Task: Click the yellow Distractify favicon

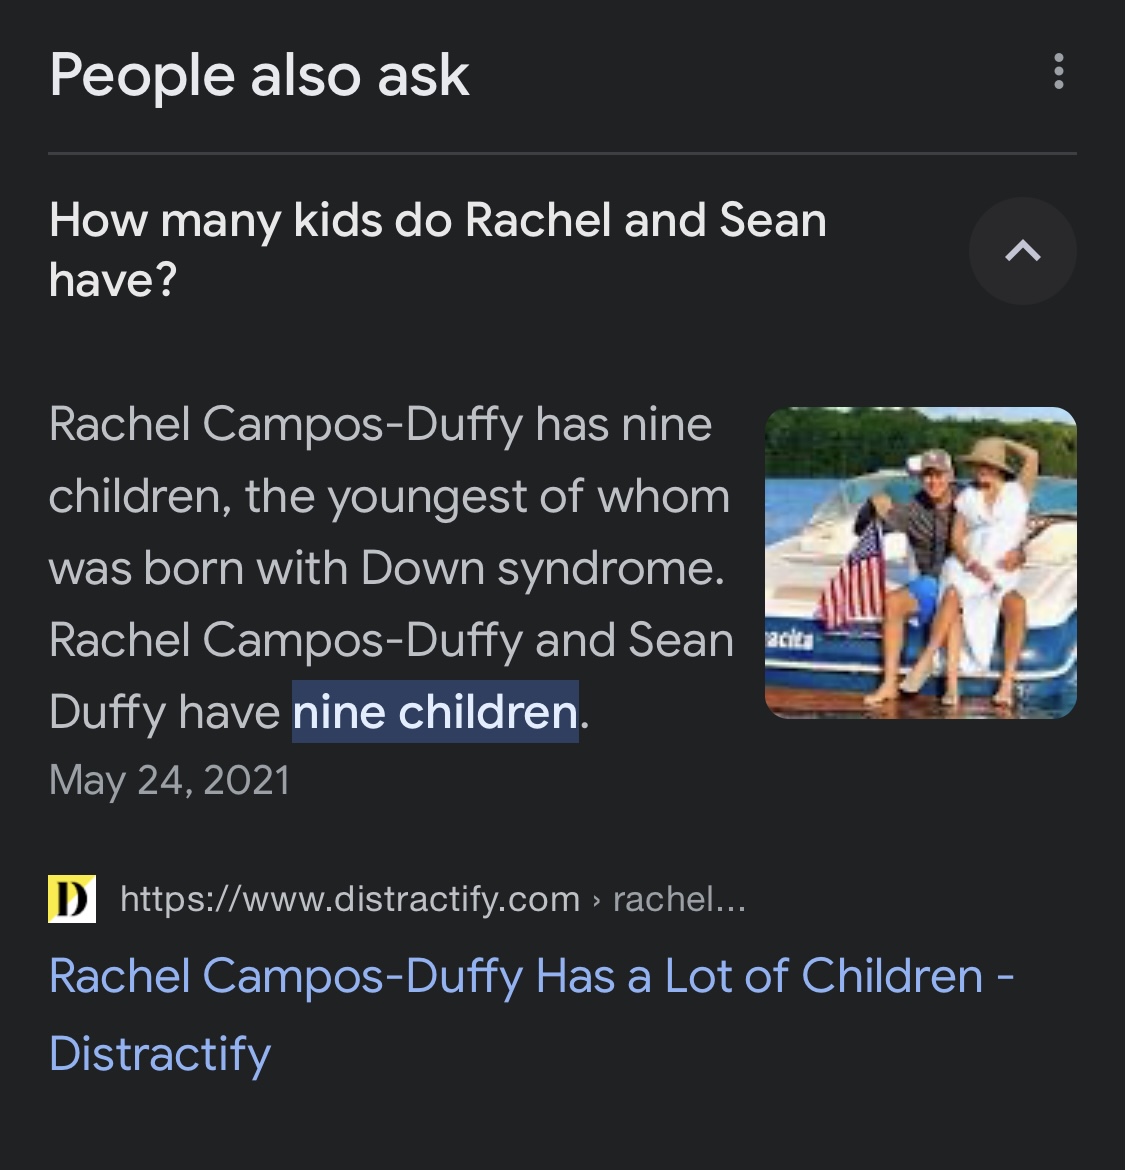Action: coord(72,899)
